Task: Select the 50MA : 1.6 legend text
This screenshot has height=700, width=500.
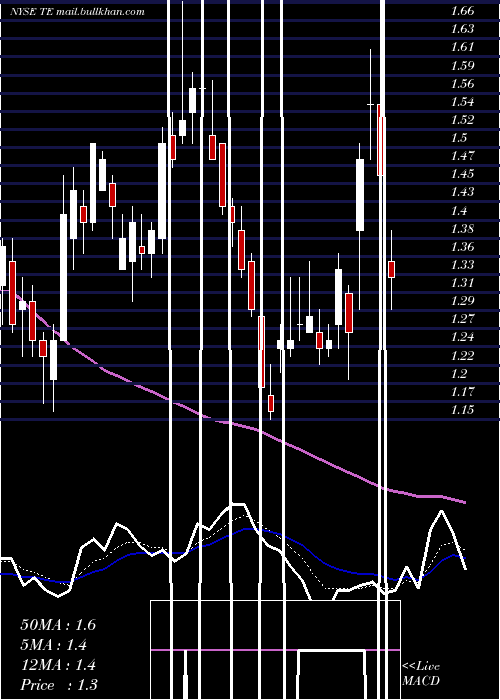Action: click(x=58, y=625)
